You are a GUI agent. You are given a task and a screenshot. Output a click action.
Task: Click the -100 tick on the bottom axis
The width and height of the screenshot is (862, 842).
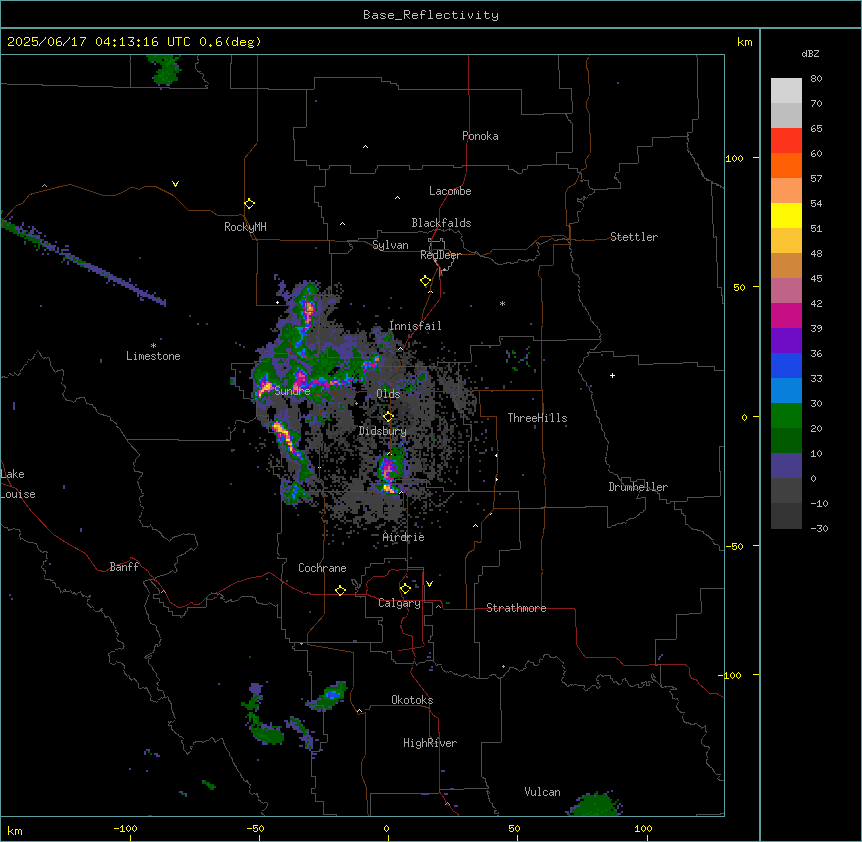[x=126, y=828]
